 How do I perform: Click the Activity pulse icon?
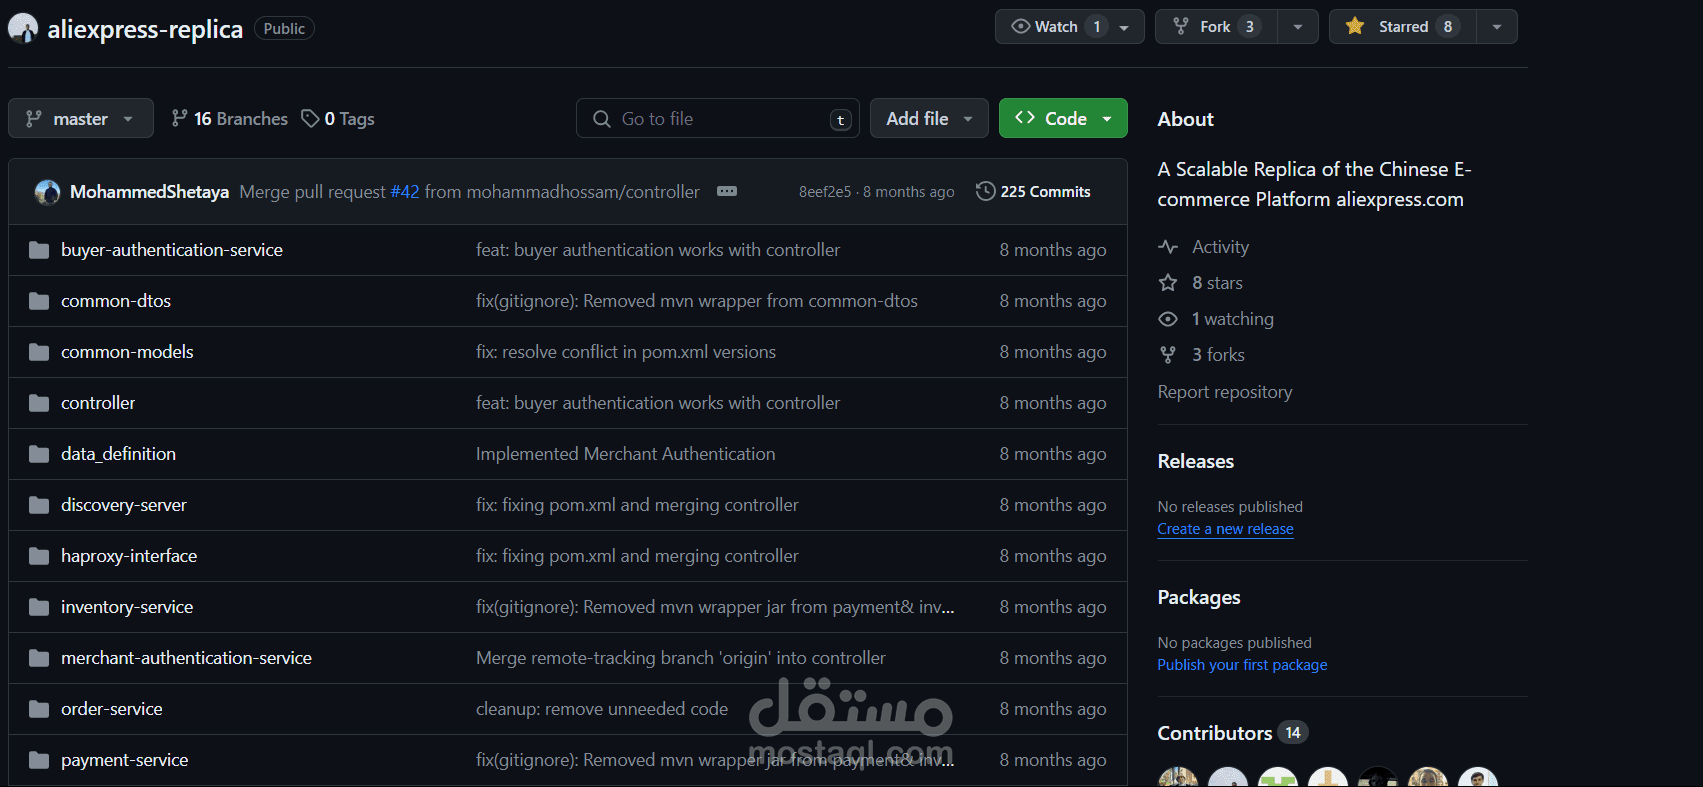pyautogui.click(x=1168, y=247)
